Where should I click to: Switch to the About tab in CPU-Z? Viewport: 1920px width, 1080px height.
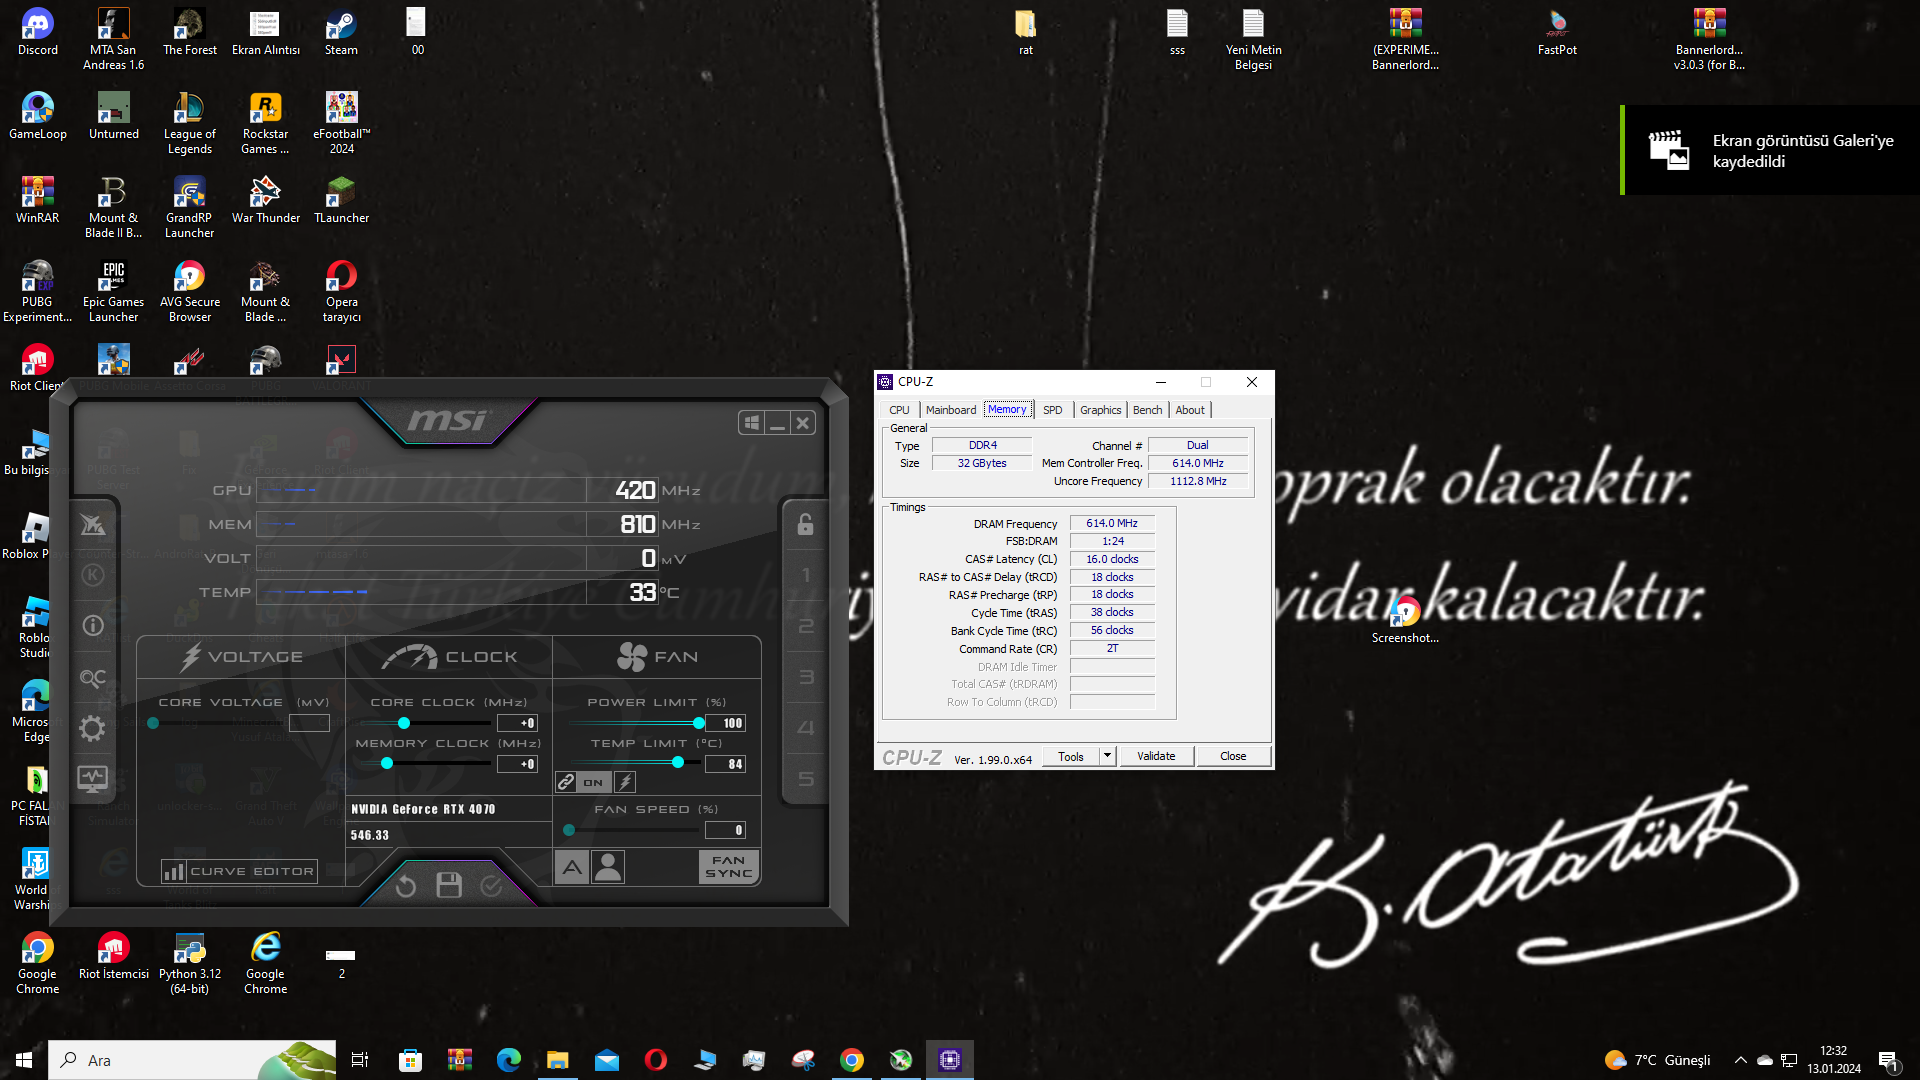point(1190,410)
